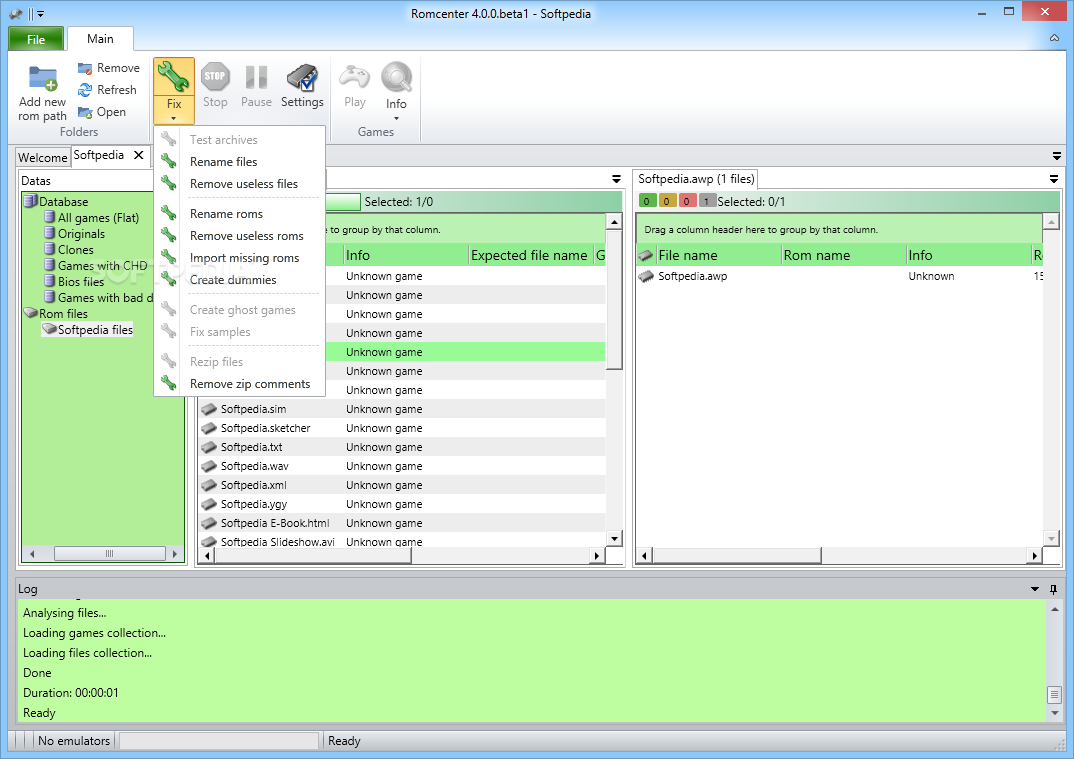Select Games with CHD tree item

[102, 266]
